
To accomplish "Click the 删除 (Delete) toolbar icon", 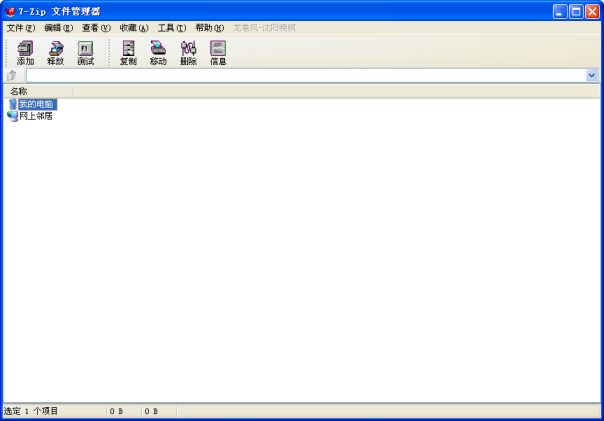I will coord(188,53).
